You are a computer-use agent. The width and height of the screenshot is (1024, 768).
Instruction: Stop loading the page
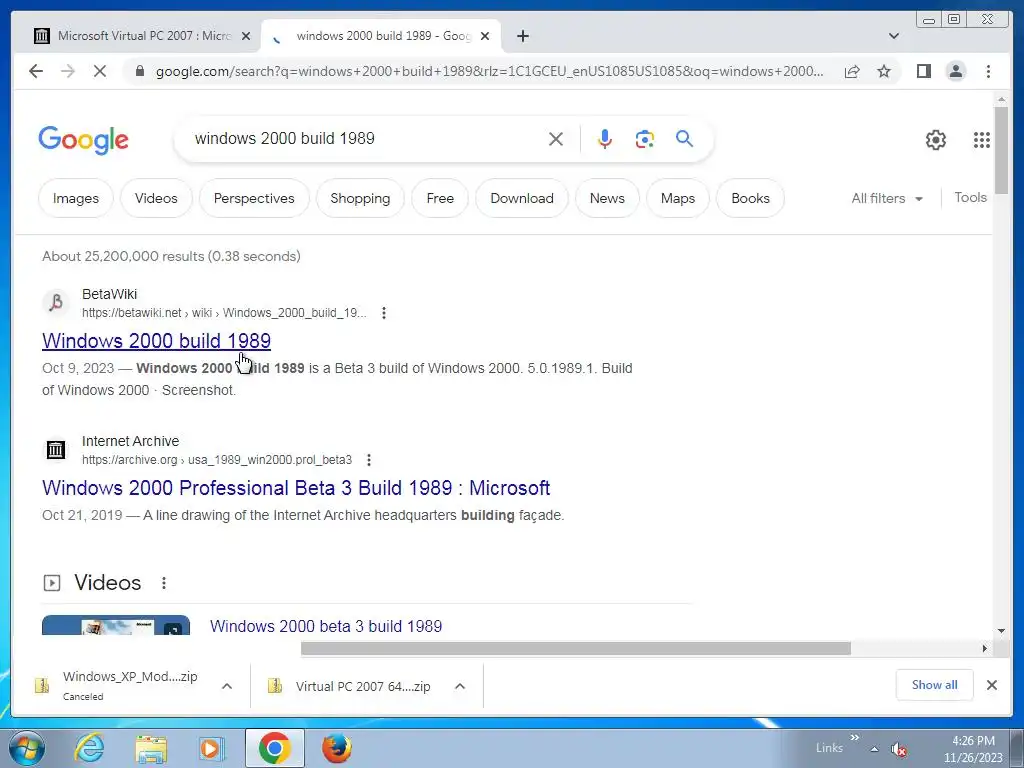(100, 71)
